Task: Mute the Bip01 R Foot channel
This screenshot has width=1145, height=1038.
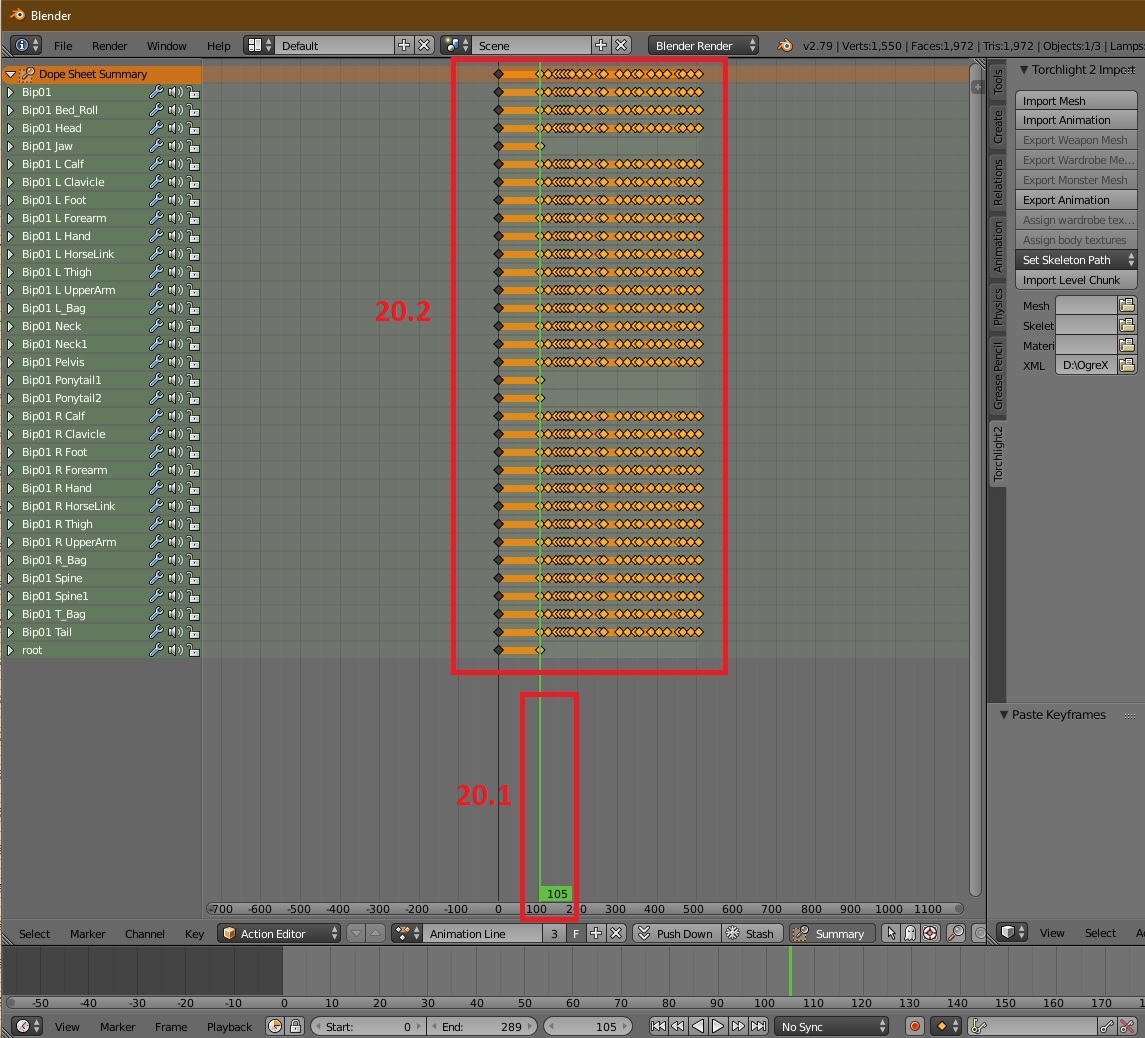Action: coord(175,452)
